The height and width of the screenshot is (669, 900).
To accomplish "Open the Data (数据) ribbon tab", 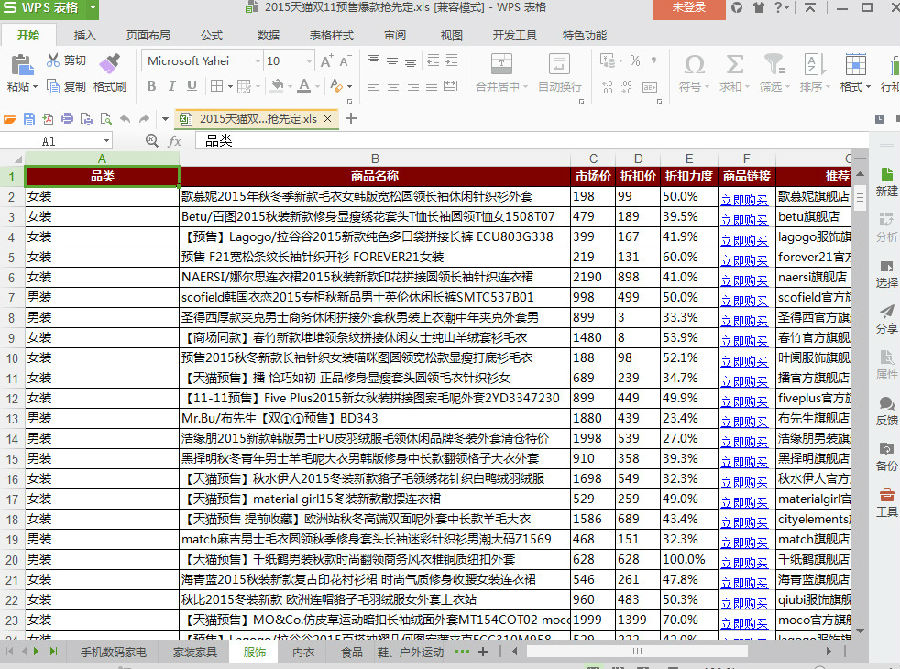I will (x=268, y=35).
